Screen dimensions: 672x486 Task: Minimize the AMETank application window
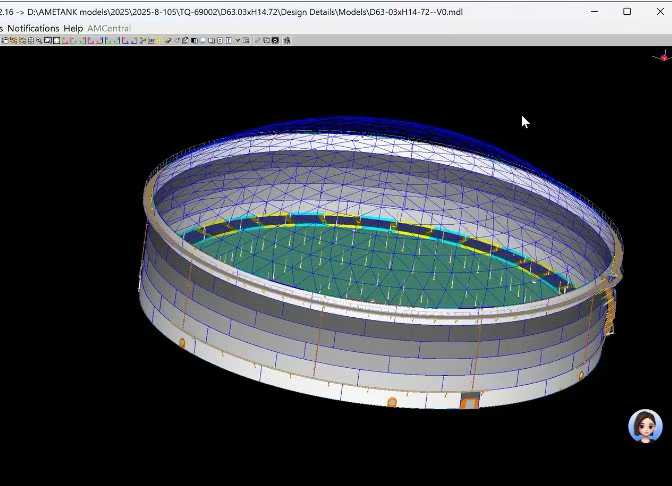[x=595, y=11]
